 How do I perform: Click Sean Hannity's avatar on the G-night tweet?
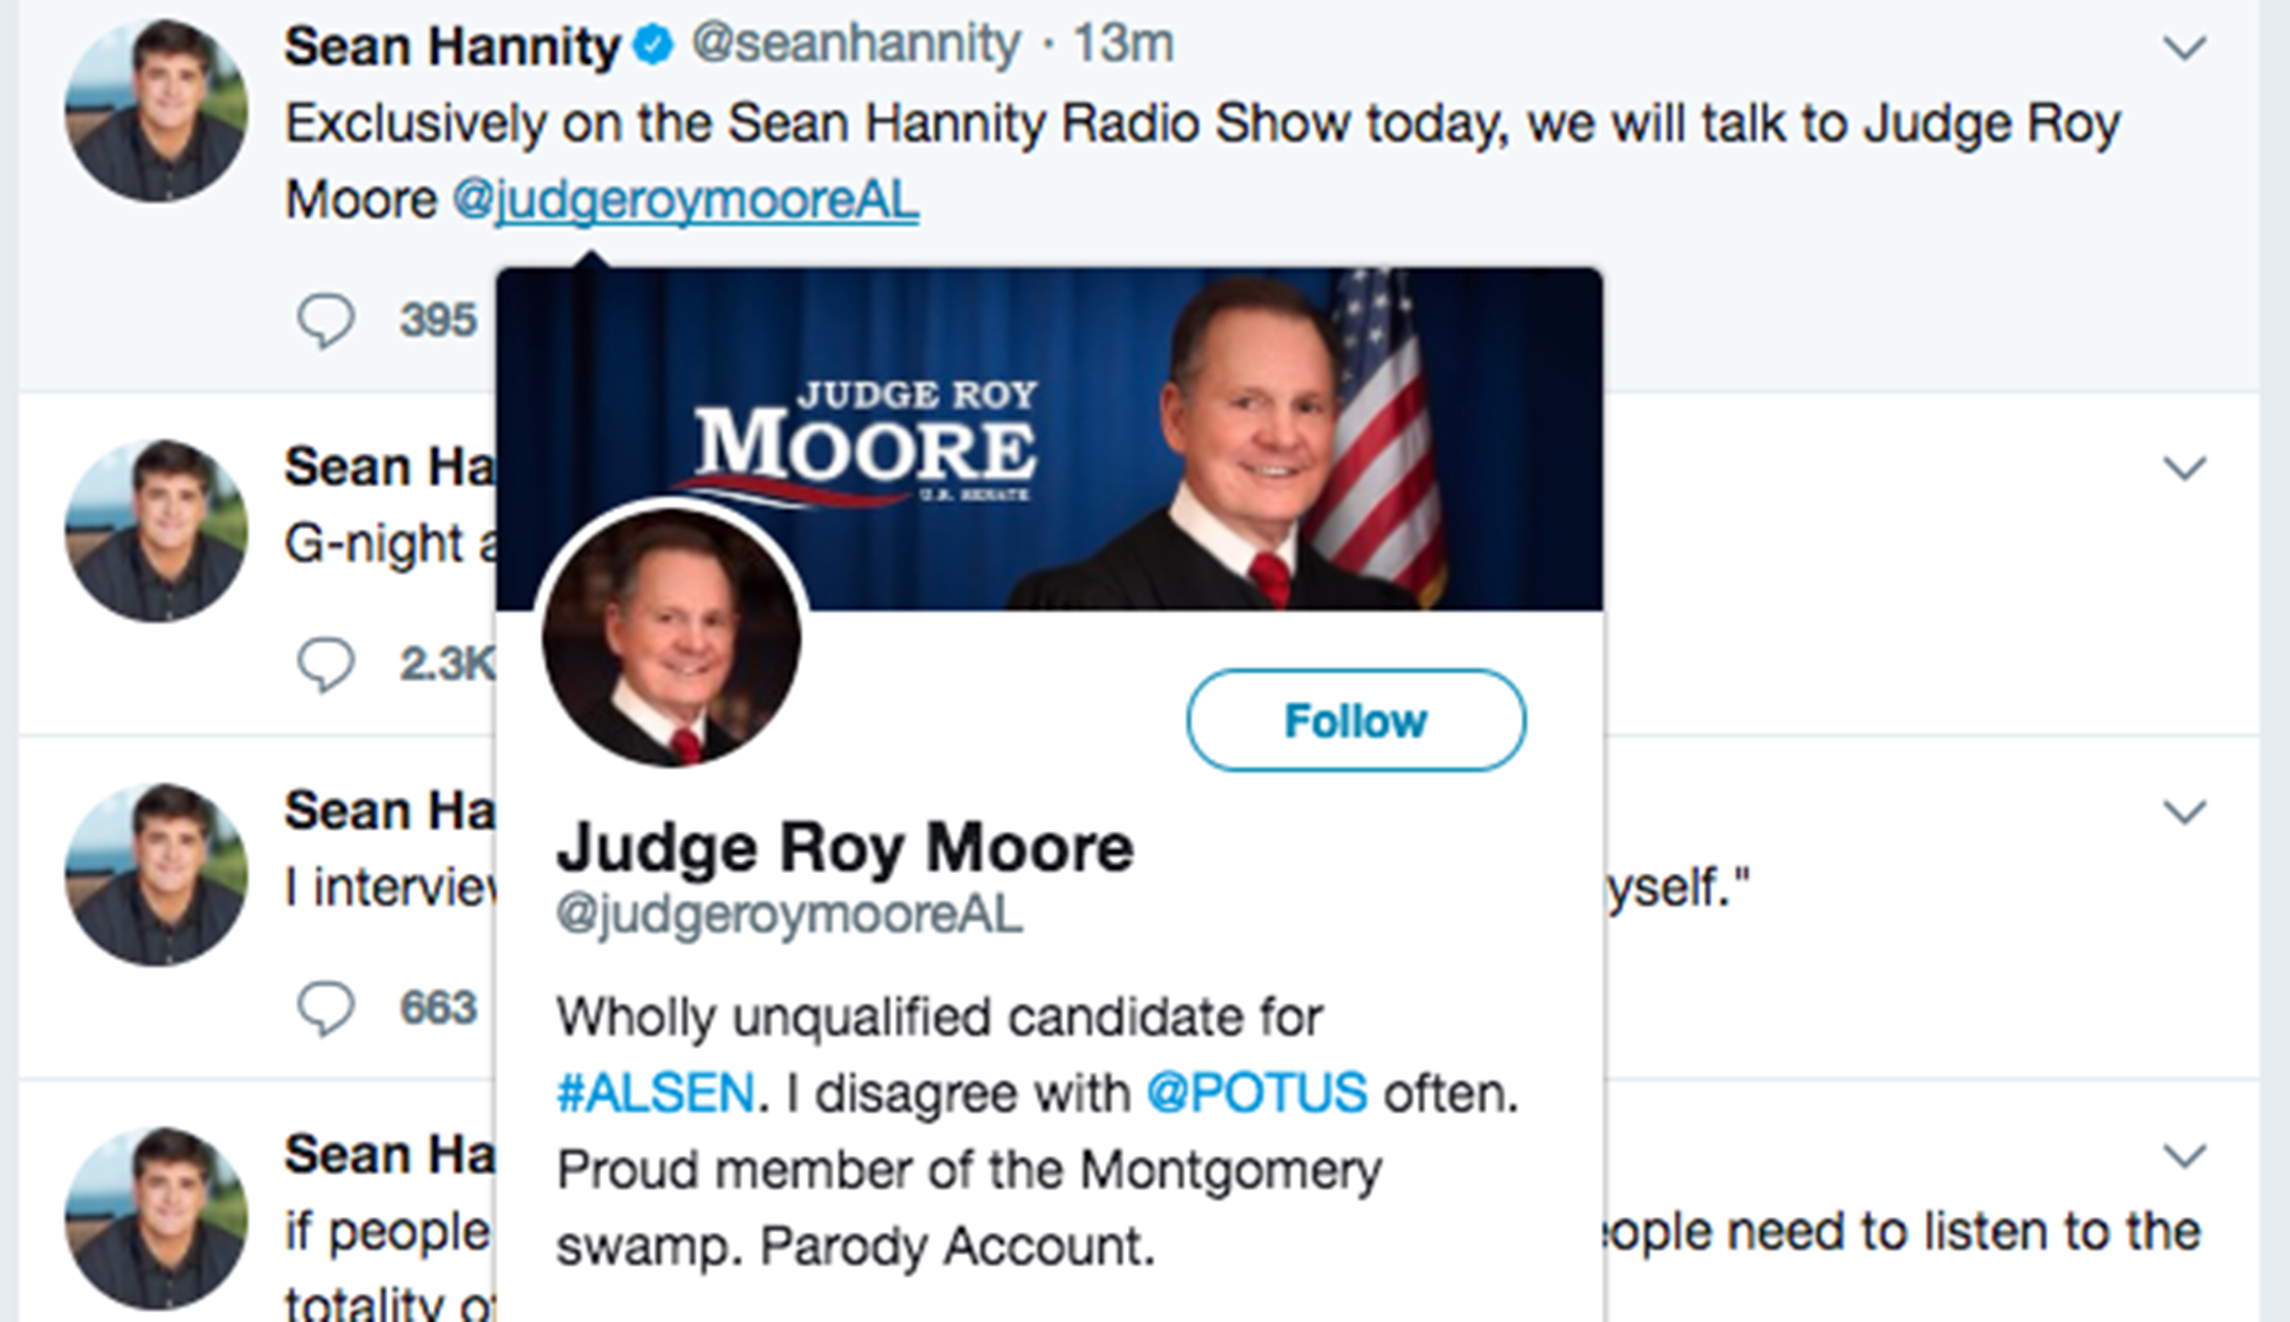tap(156, 530)
